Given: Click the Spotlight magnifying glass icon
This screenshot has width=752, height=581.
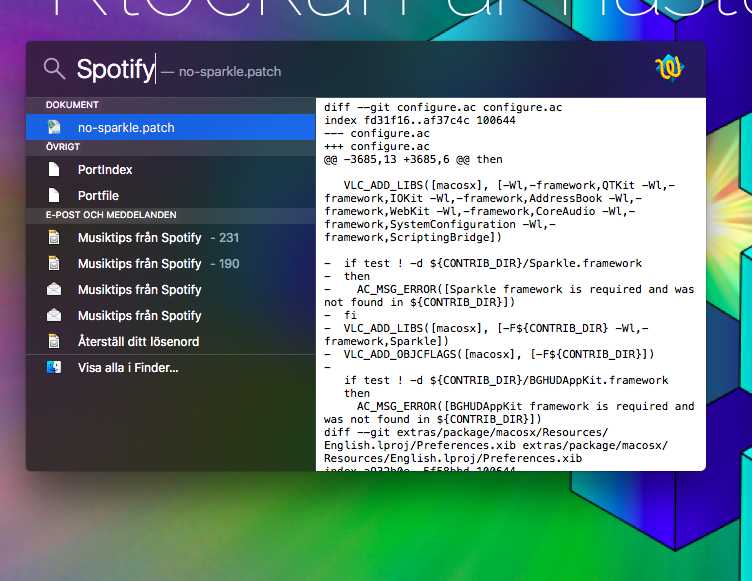Looking at the screenshot, I should (54, 69).
